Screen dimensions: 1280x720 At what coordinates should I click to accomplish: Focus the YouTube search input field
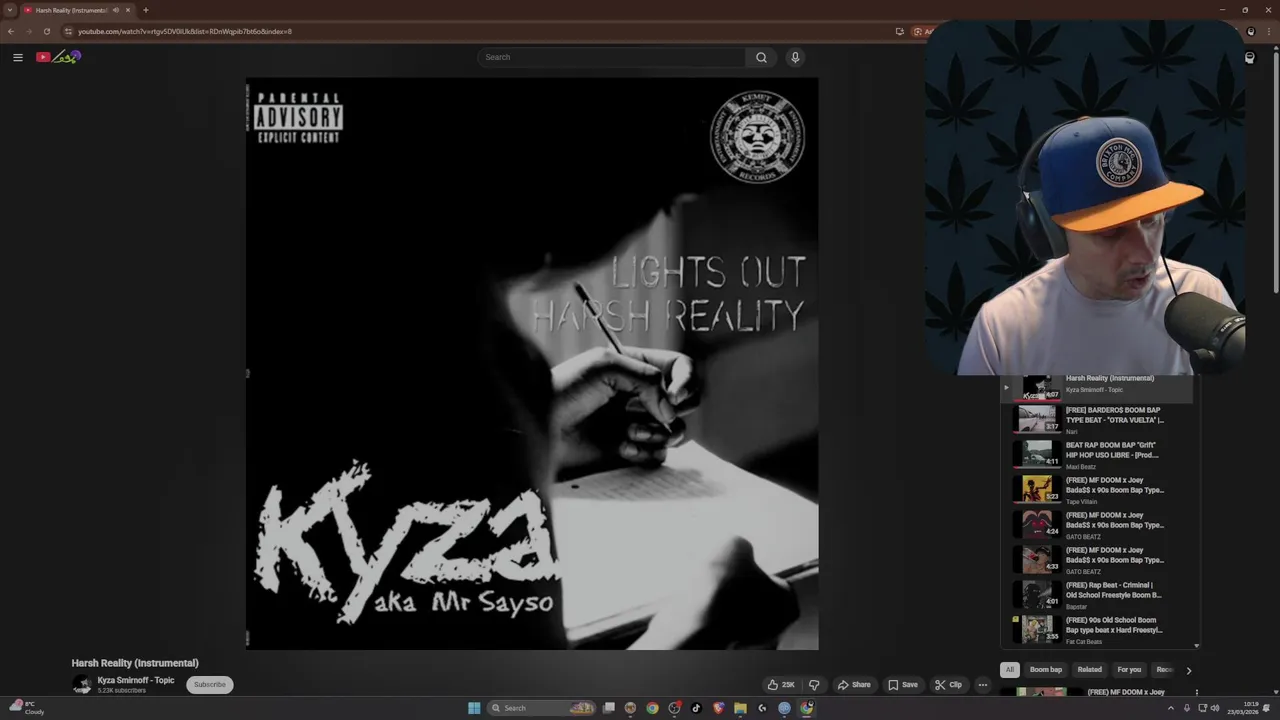pyautogui.click(x=611, y=57)
